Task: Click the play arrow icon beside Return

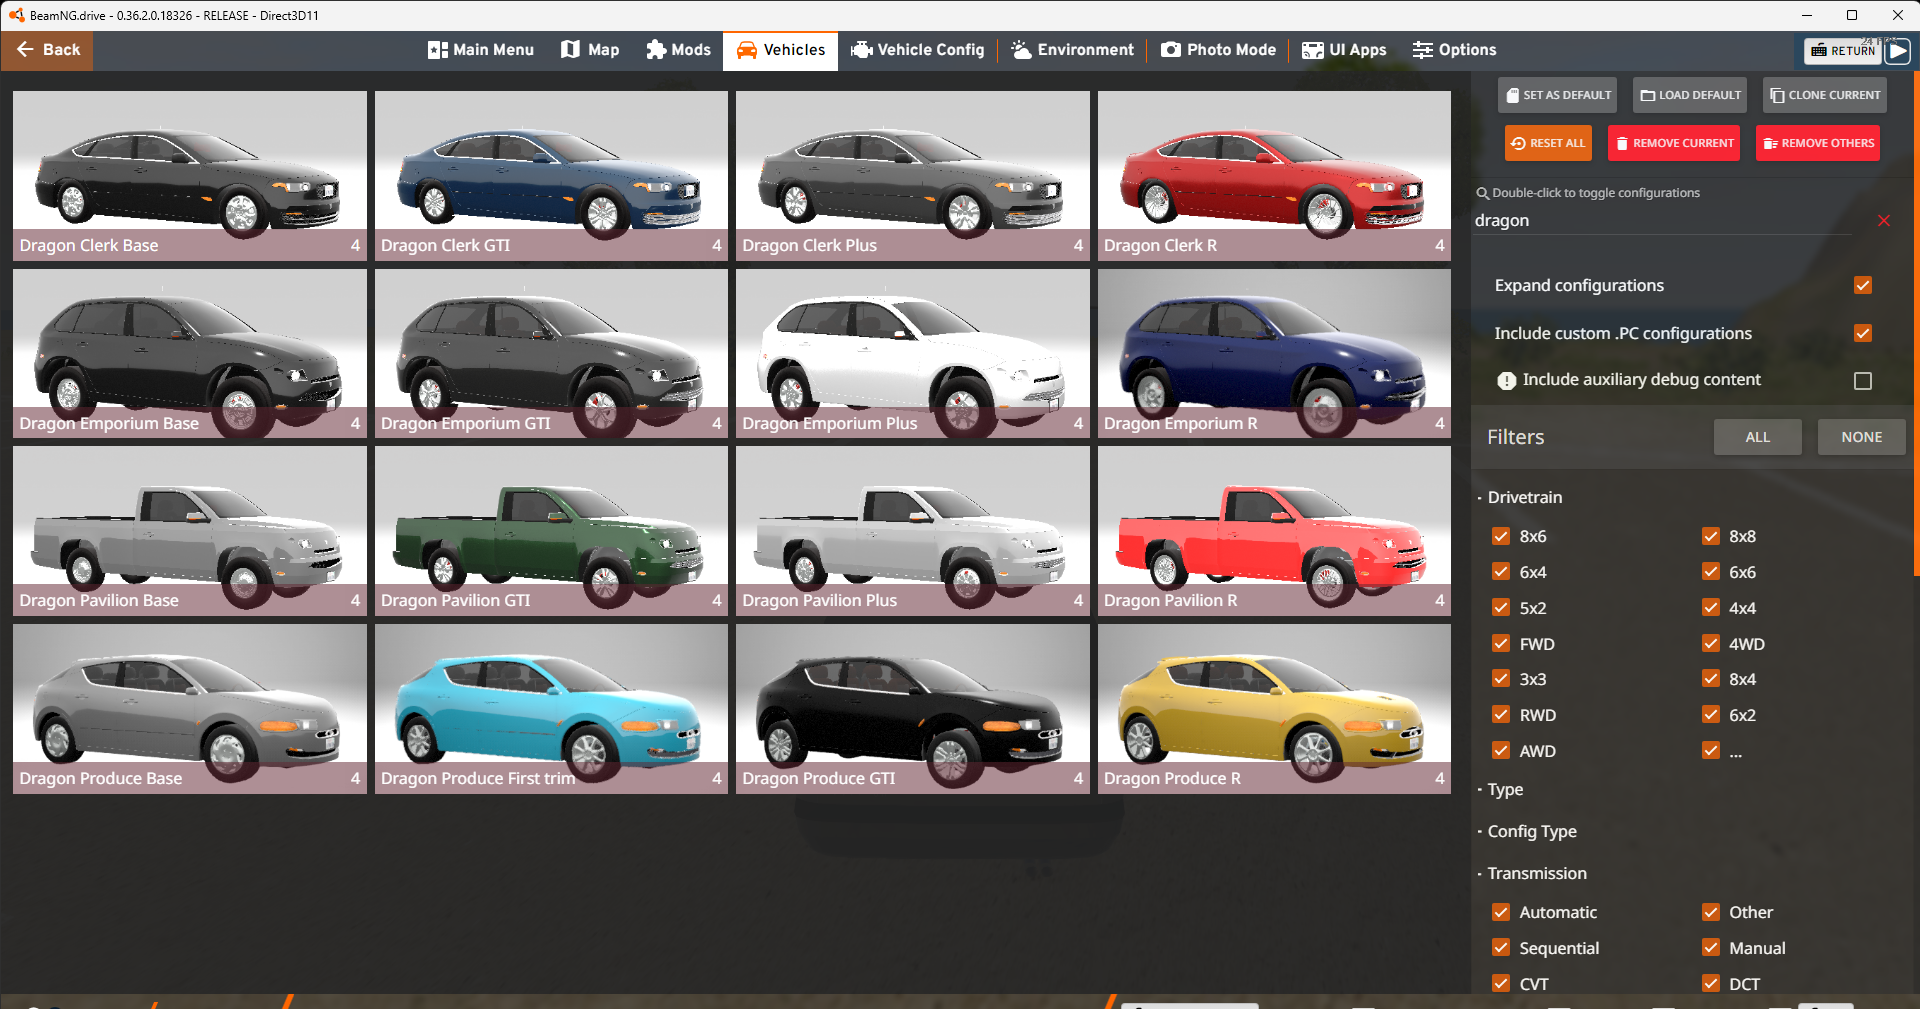Action: pos(1897,50)
